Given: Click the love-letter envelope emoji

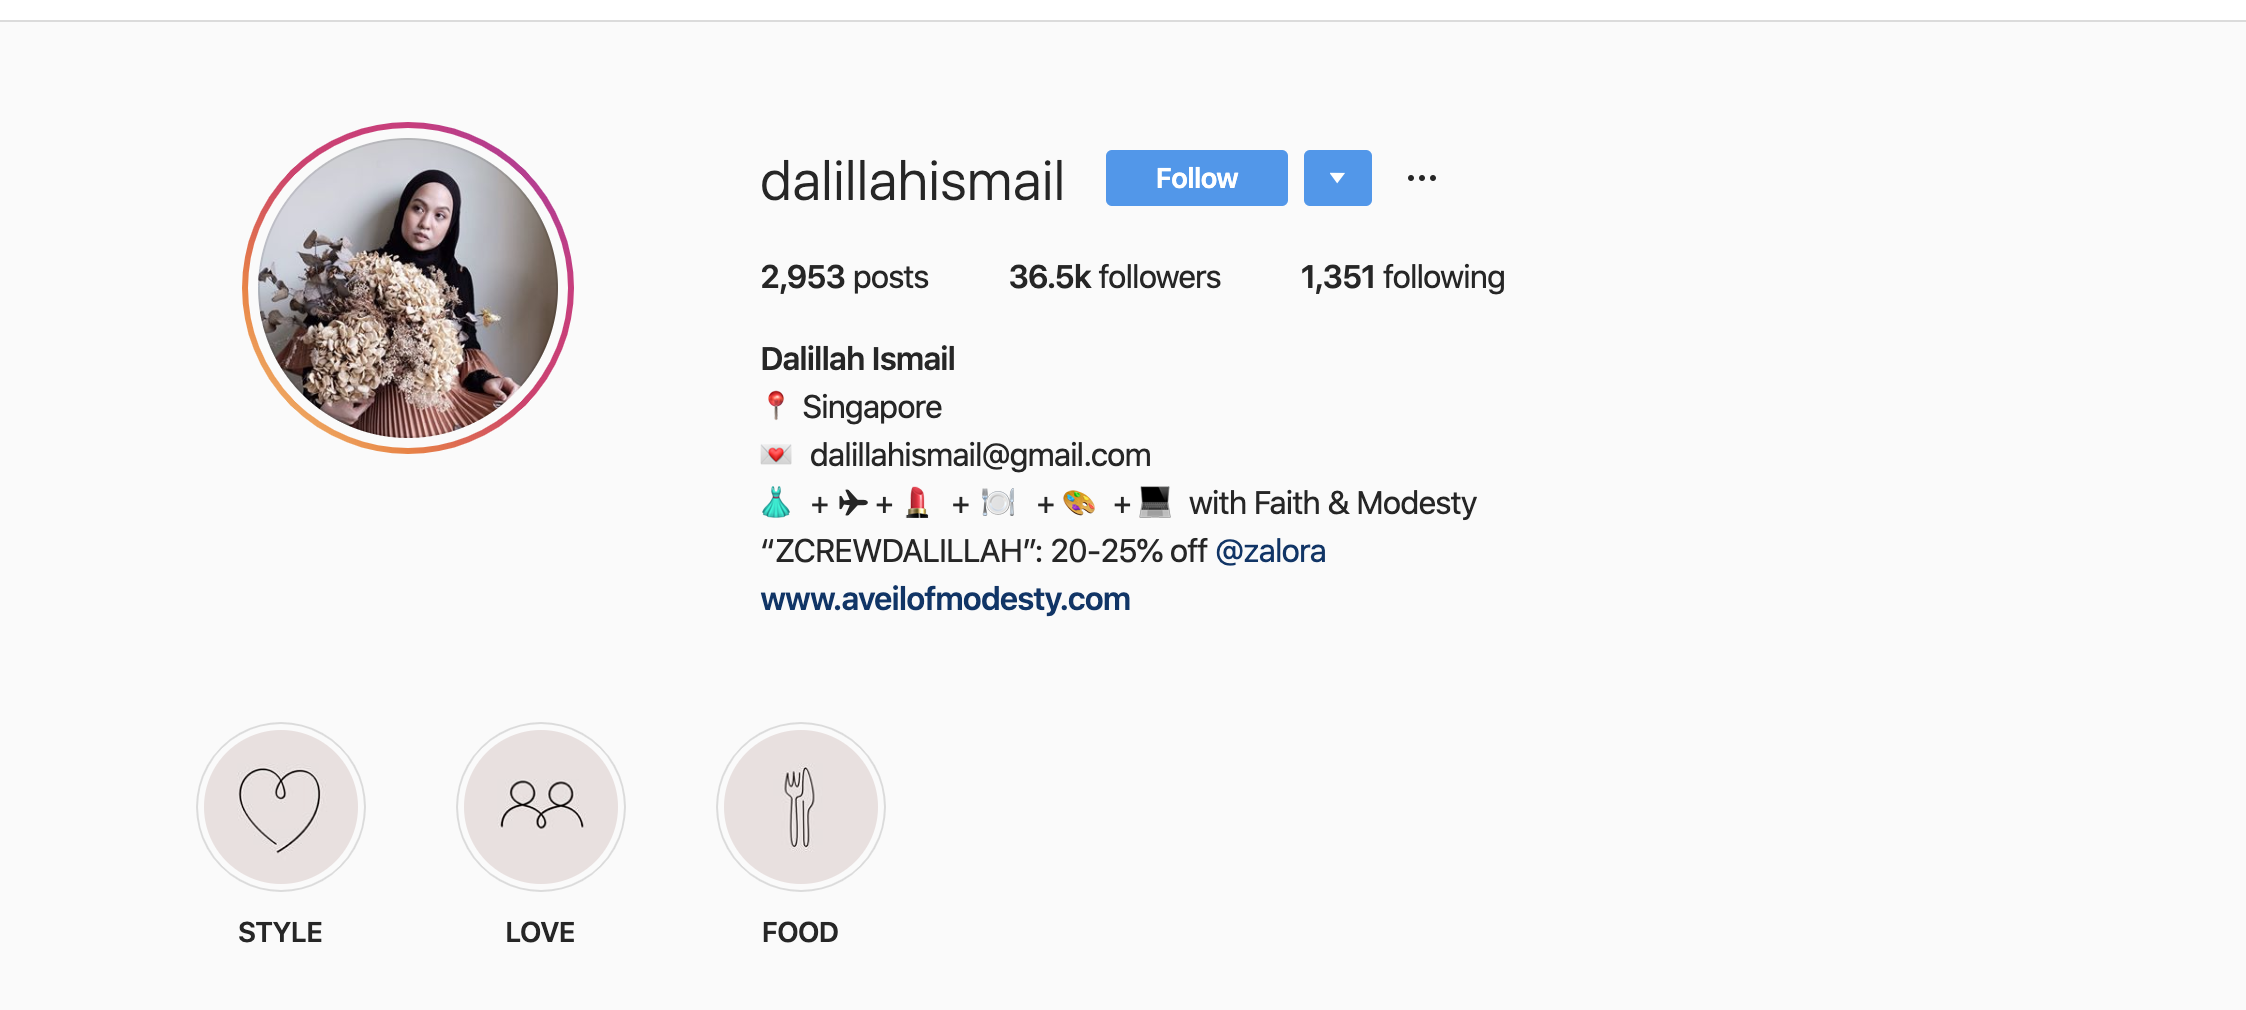Looking at the screenshot, I should click(776, 455).
